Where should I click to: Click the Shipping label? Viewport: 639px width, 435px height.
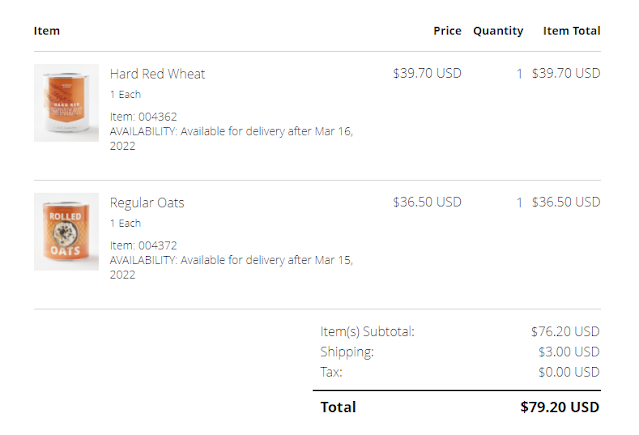pos(347,352)
